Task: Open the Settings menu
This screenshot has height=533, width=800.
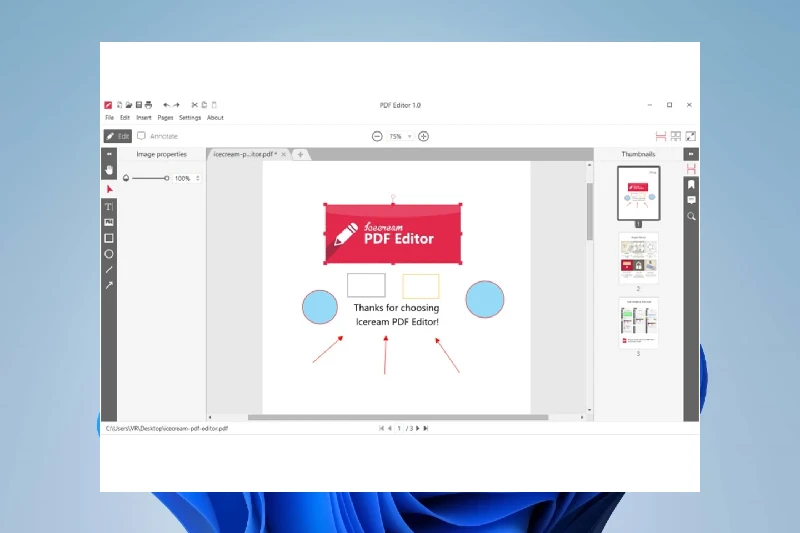Action: tap(190, 118)
